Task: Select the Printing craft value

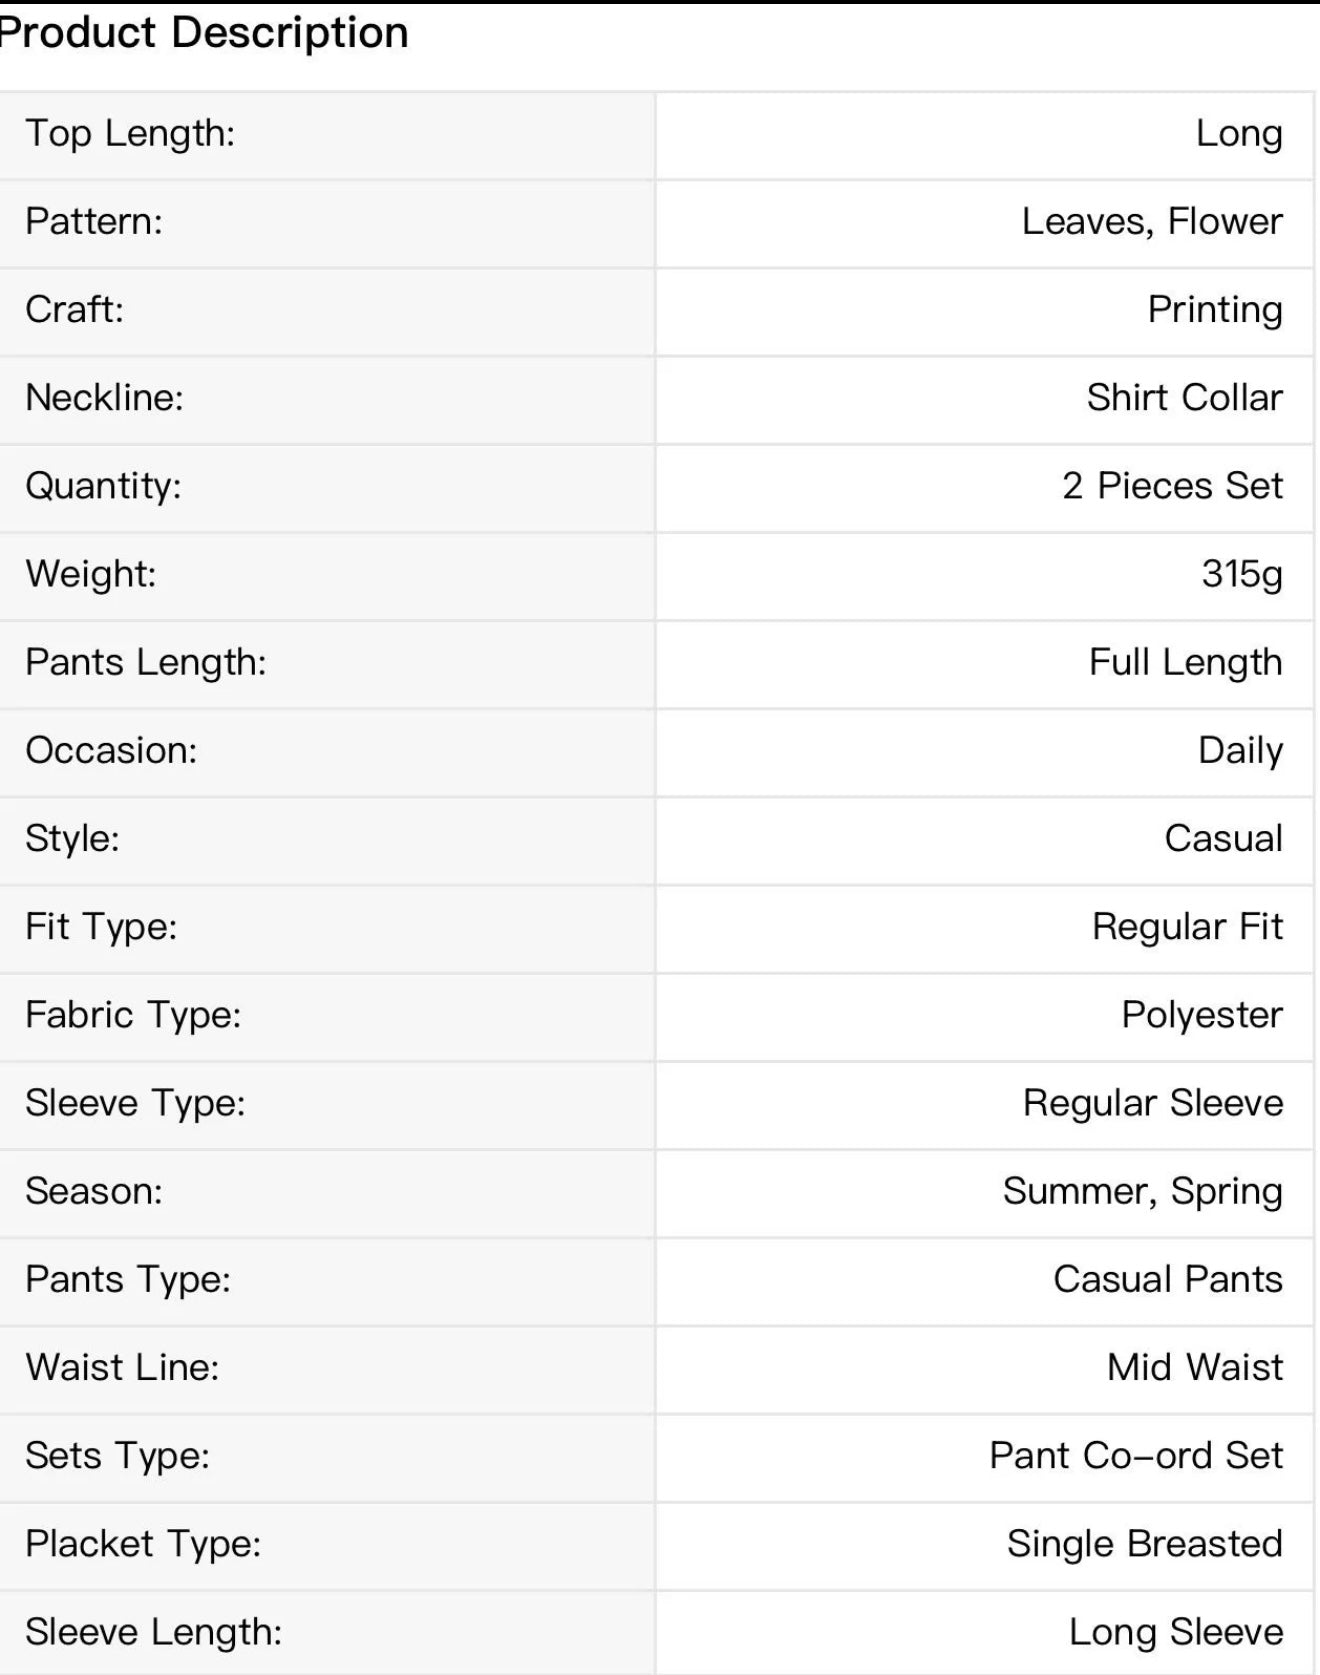Action: (1215, 309)
